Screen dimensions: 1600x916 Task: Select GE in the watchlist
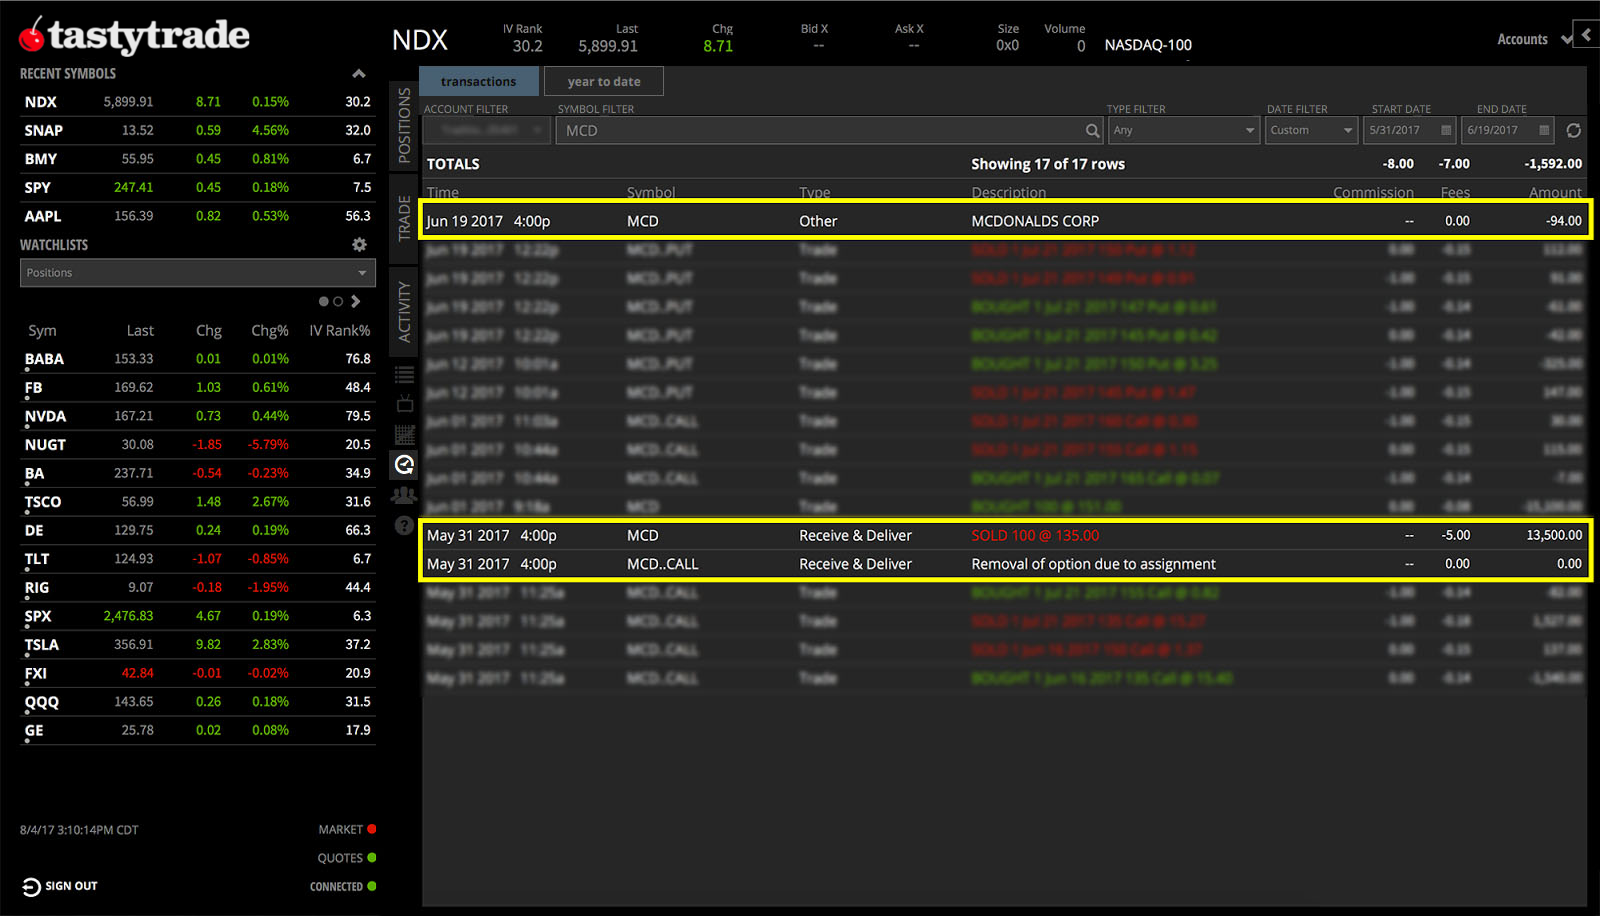pos(198,730)
